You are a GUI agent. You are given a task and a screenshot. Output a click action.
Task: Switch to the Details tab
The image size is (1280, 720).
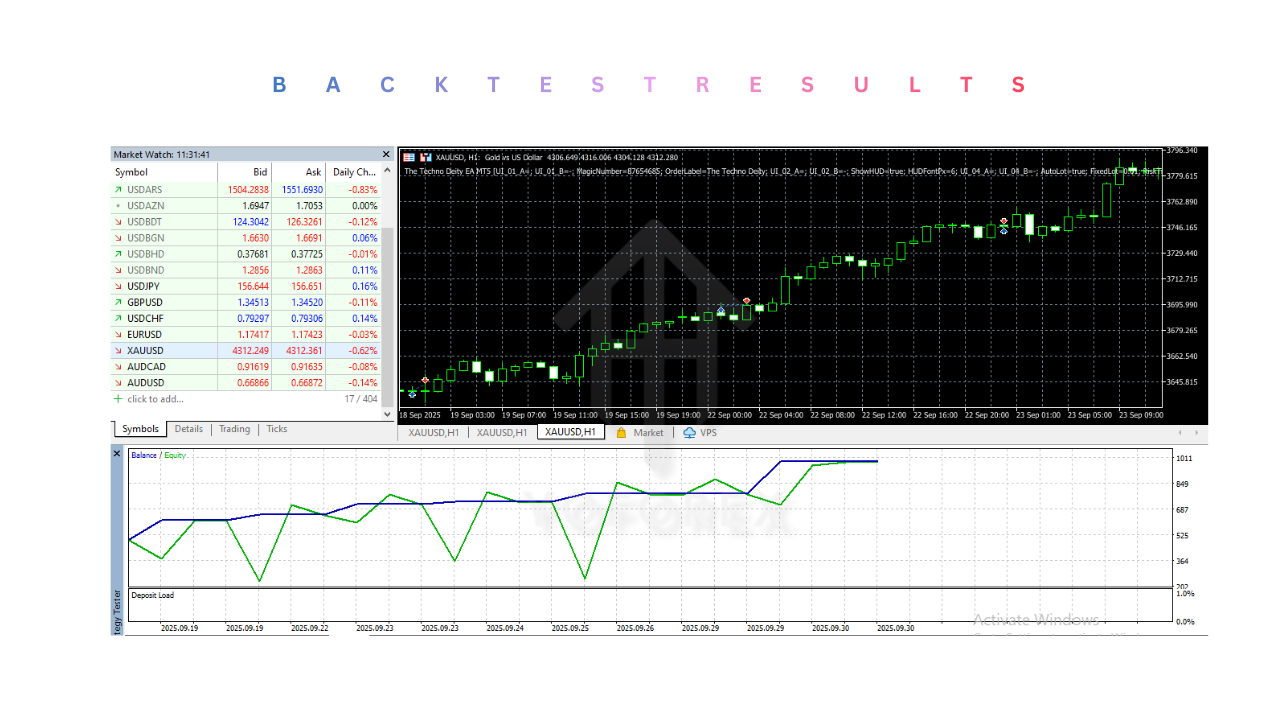click(x=188, y=429)
